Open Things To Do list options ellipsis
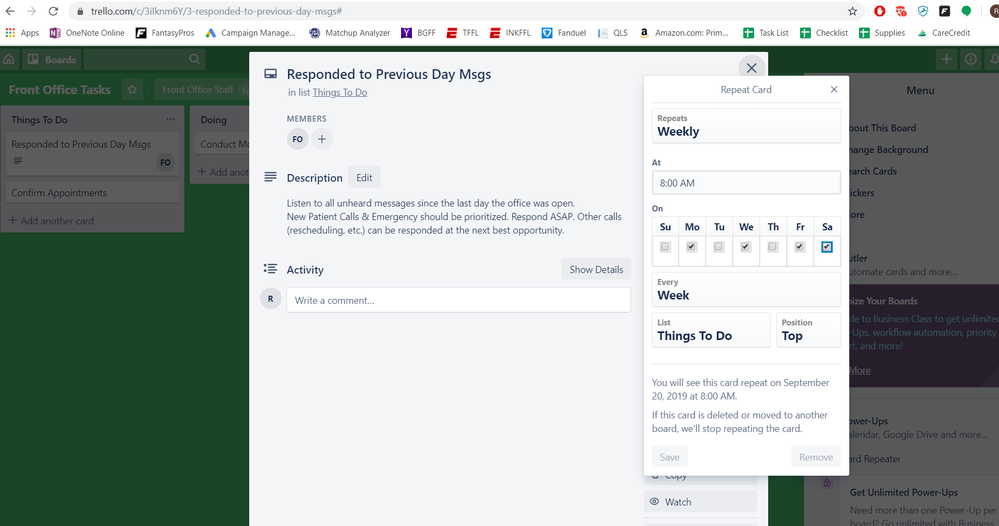 pyautogui.click(x=170, y=119)
